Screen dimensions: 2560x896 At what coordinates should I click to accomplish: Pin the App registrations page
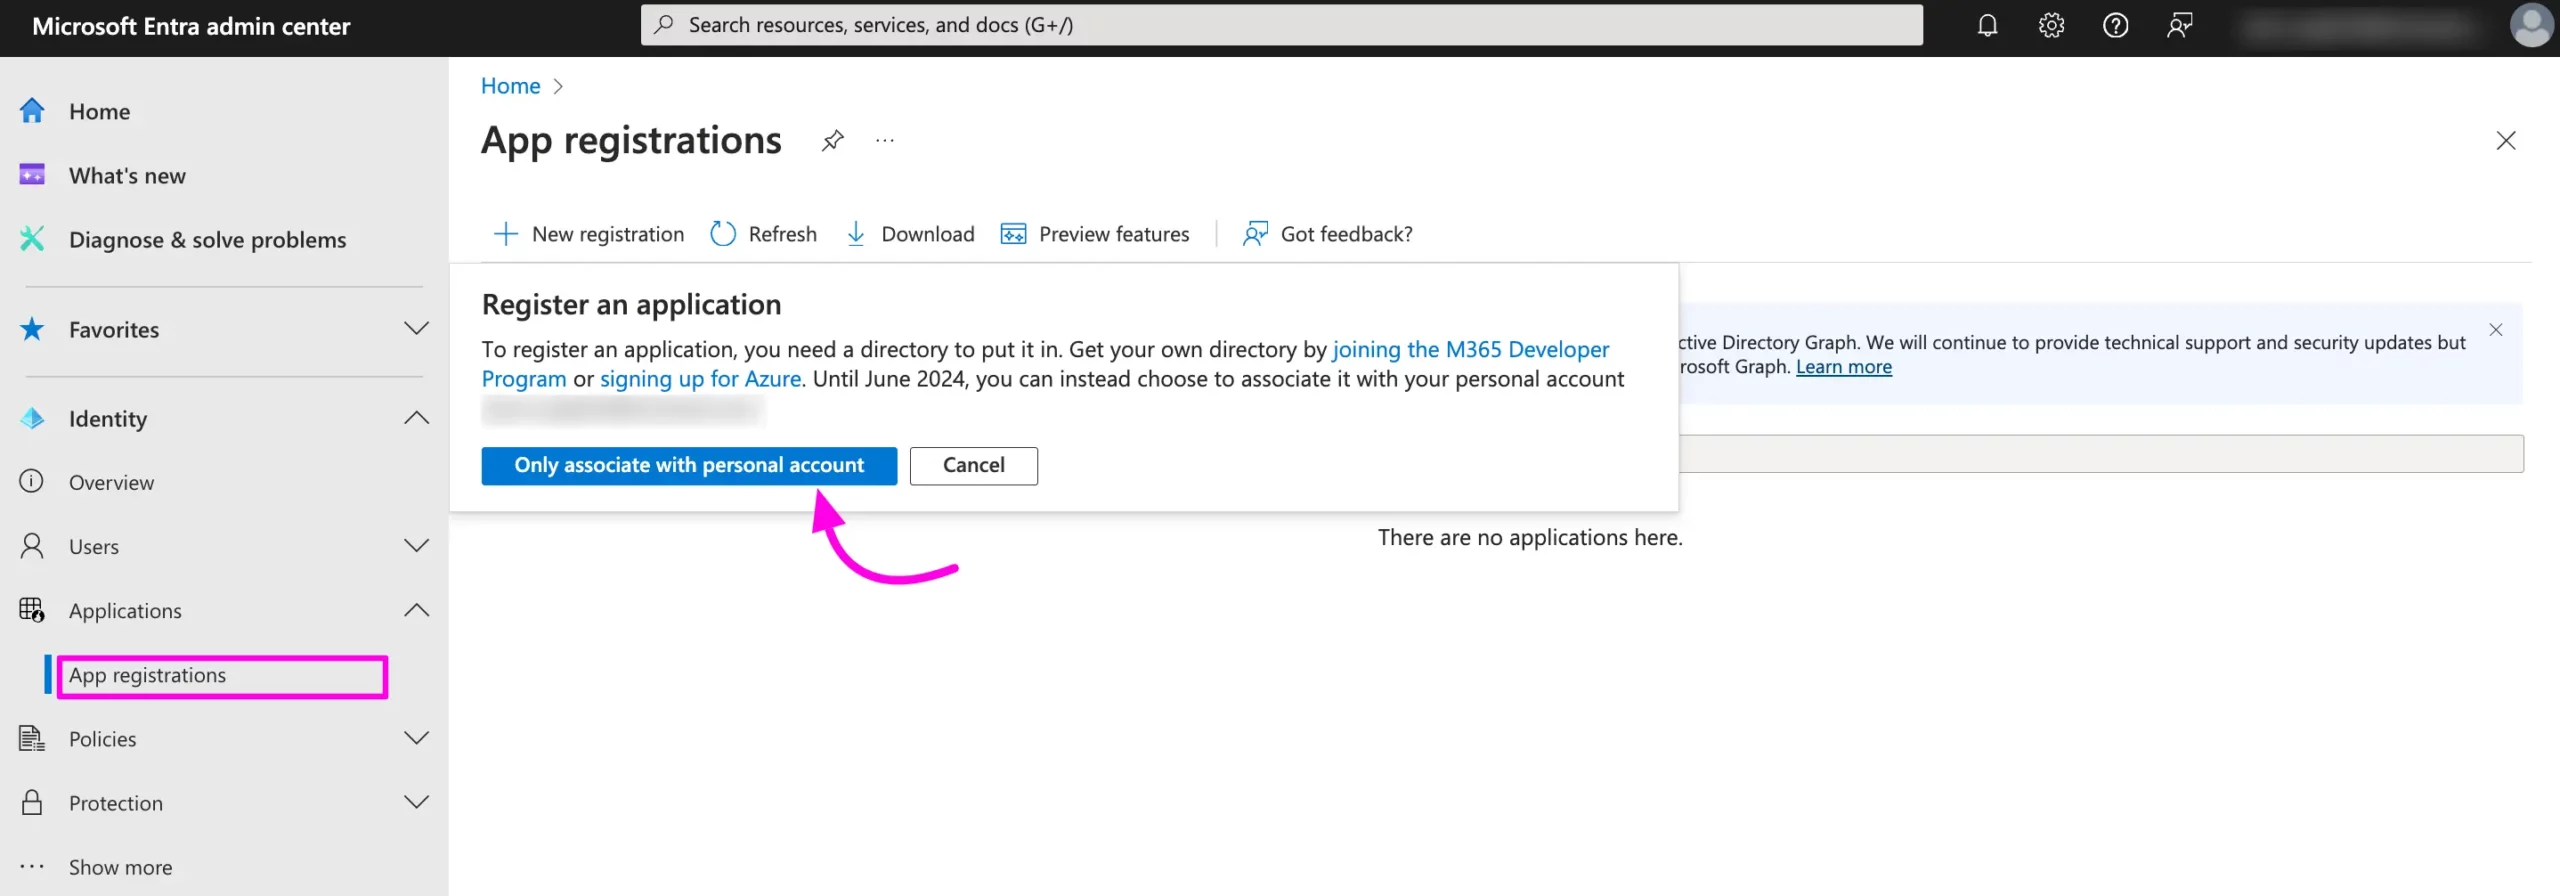pyautogui.click(x=832, y=140)
